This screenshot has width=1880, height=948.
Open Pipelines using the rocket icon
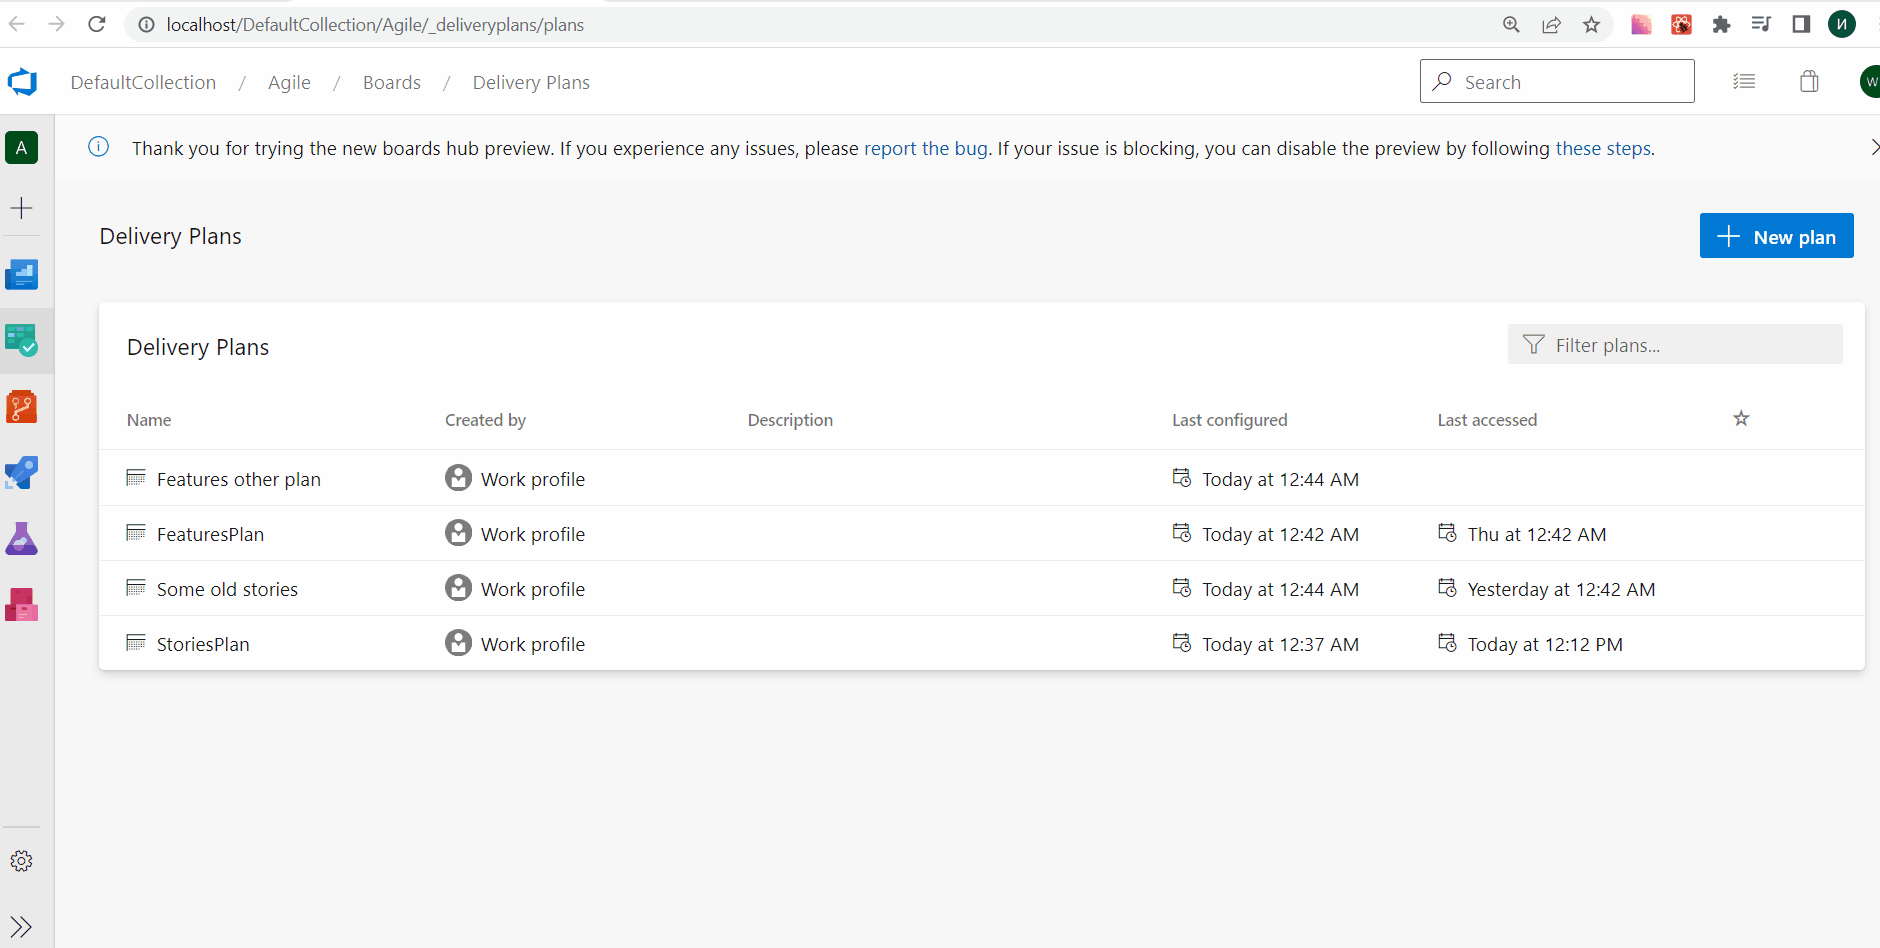[21, 472]
